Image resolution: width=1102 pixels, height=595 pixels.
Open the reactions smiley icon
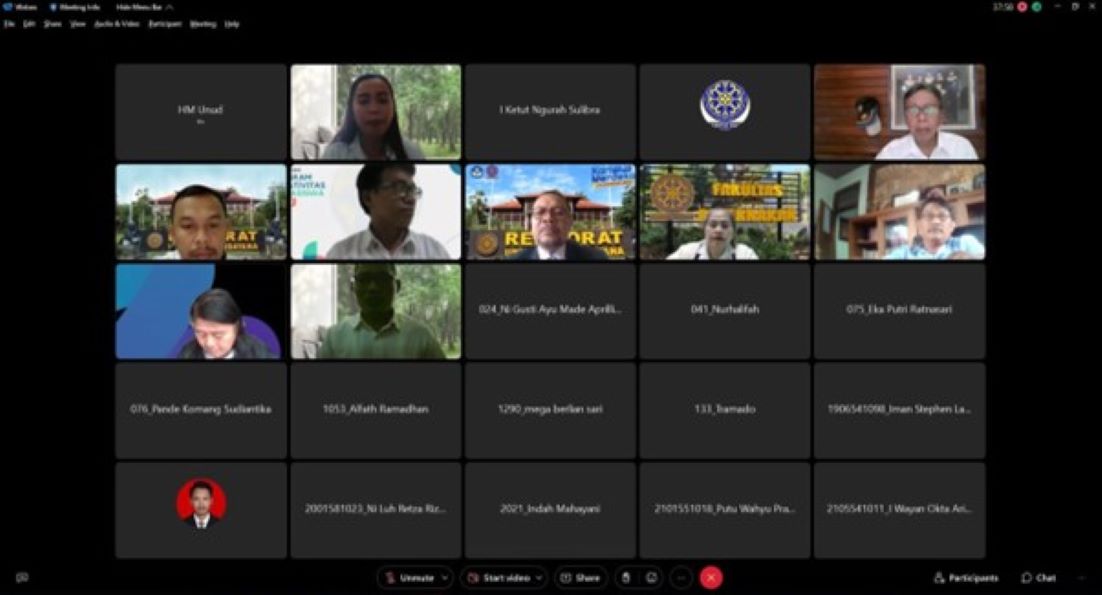pyautogui.click(x=652, y=578)
